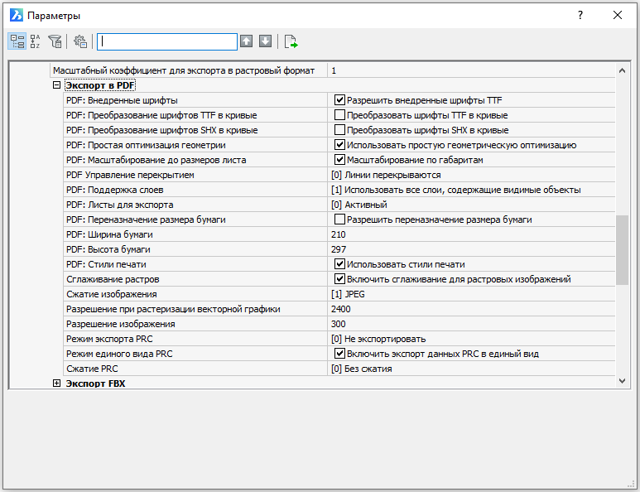The image size is (640, 492).
Task: Select PDF: Стили печати label
Action: [106, 264]
